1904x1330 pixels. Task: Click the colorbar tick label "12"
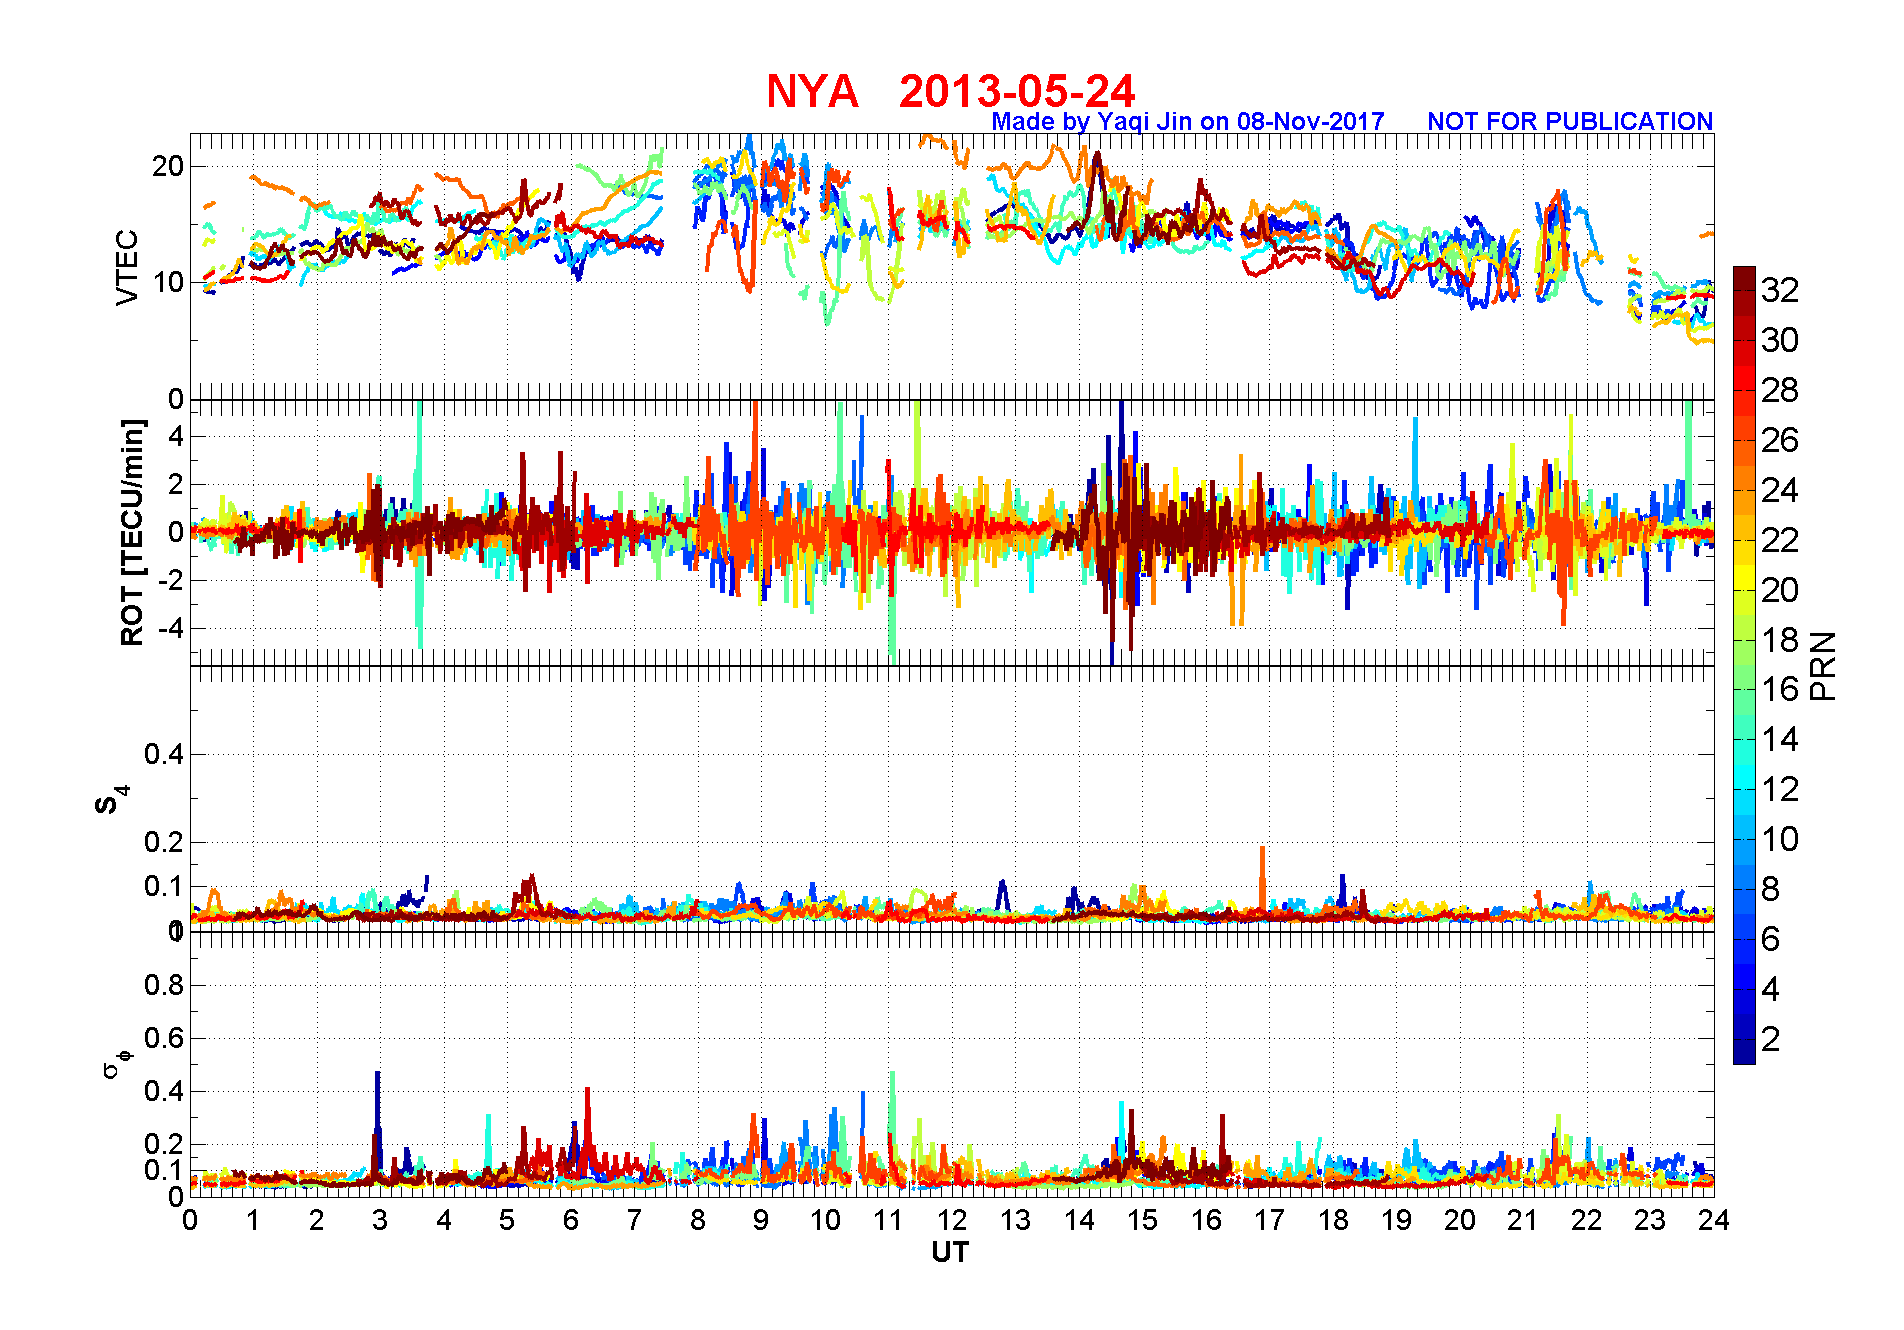coord(1780,789)
